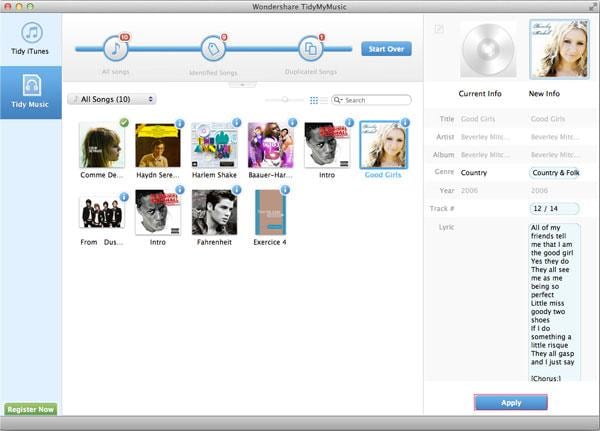
Task: Switch to list view
Action: (x=324, y=100)
